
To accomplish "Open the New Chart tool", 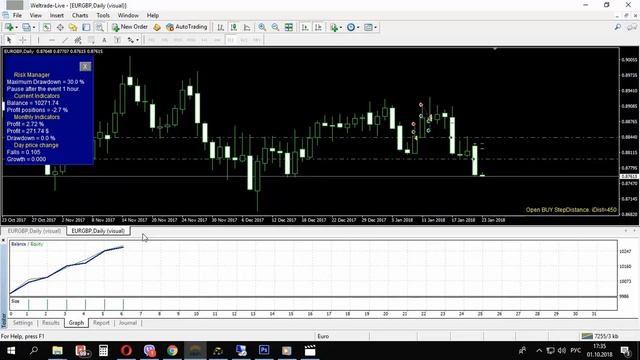I will [9, 27].
